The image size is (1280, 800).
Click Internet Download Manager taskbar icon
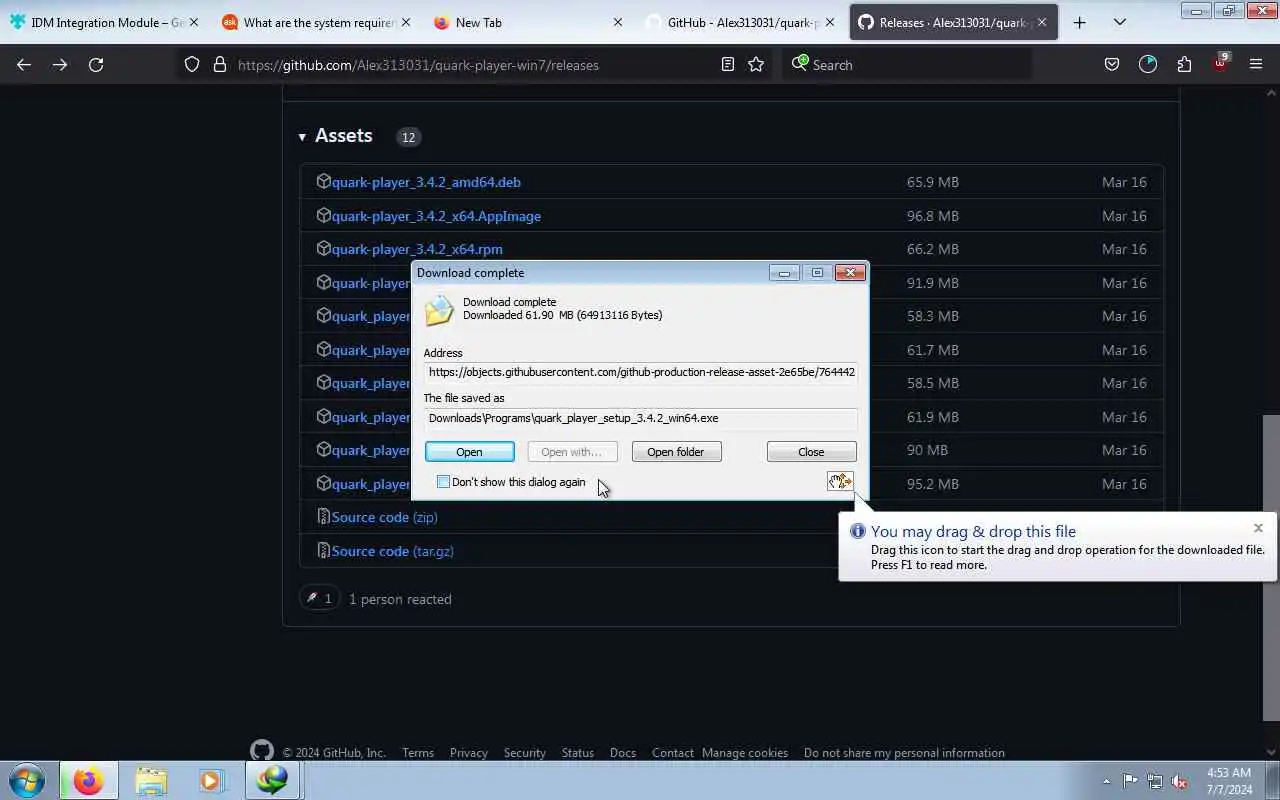(x=272, y=781)
